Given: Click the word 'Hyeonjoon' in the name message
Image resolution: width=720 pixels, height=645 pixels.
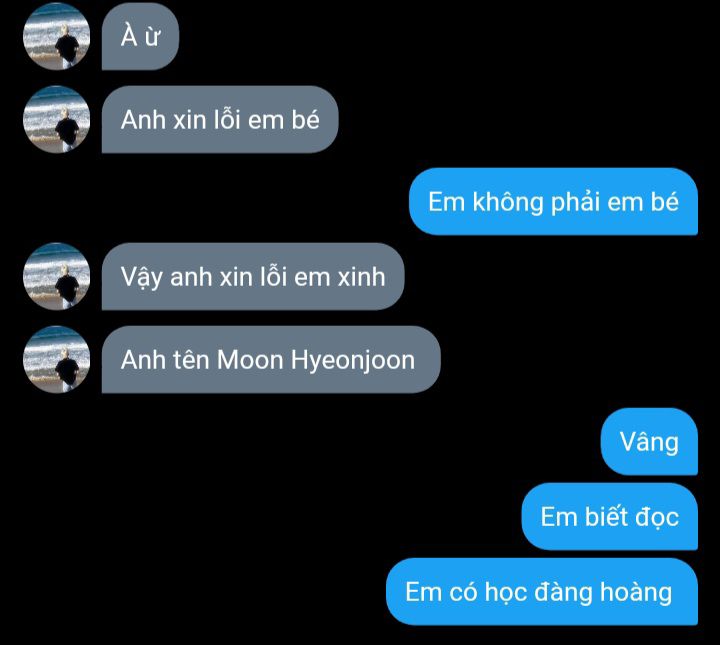Looking at the screenshot, I should (353, 361).
